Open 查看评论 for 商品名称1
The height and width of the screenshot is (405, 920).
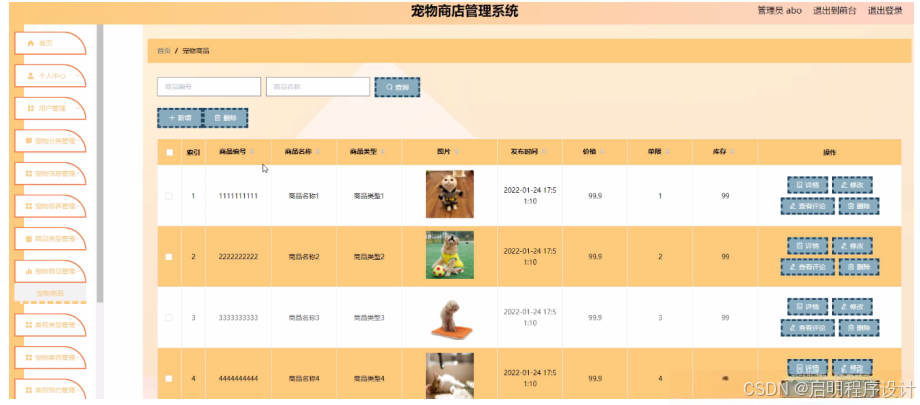[807, 206]
